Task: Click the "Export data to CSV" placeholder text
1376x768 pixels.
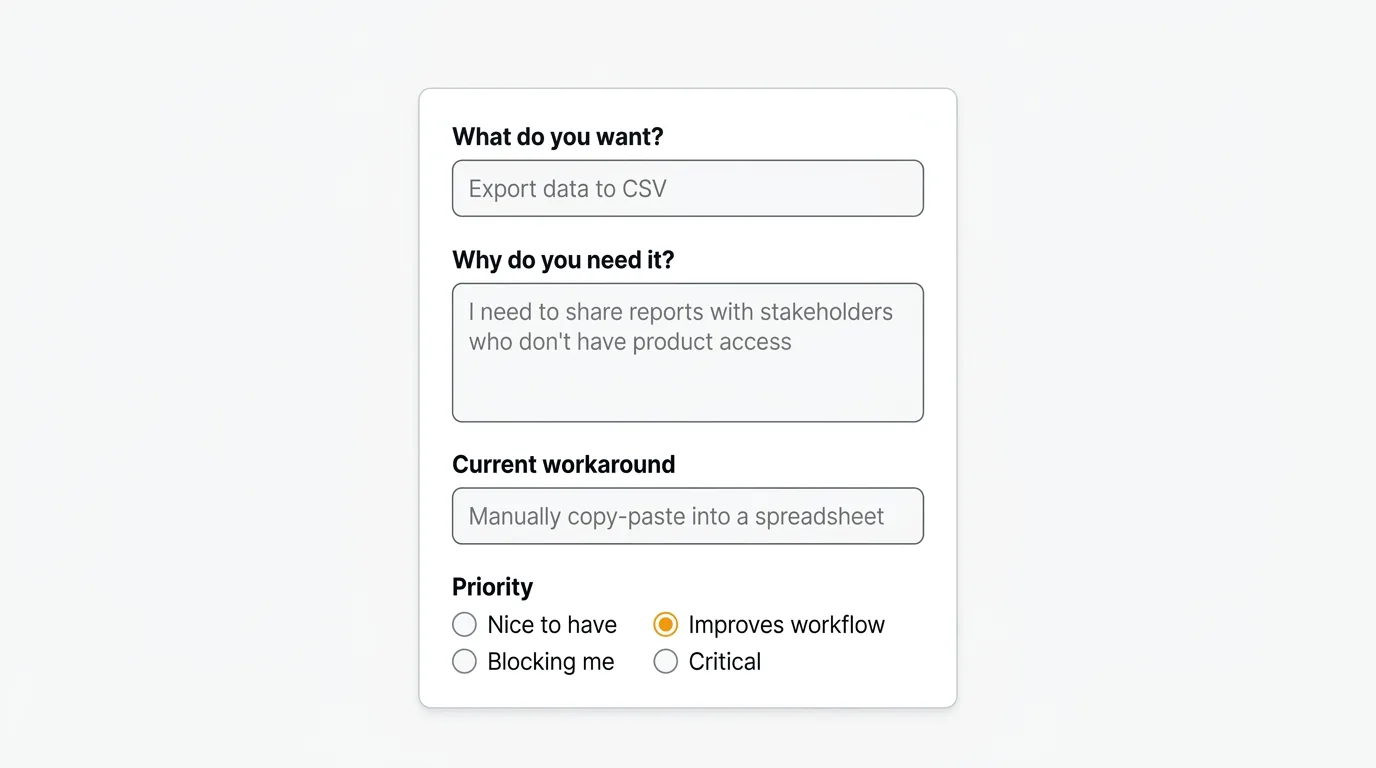Action: [567, 189]
